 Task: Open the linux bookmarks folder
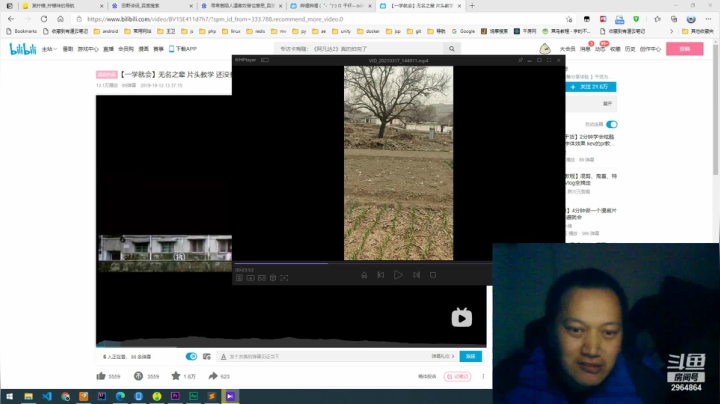point(231,31)
